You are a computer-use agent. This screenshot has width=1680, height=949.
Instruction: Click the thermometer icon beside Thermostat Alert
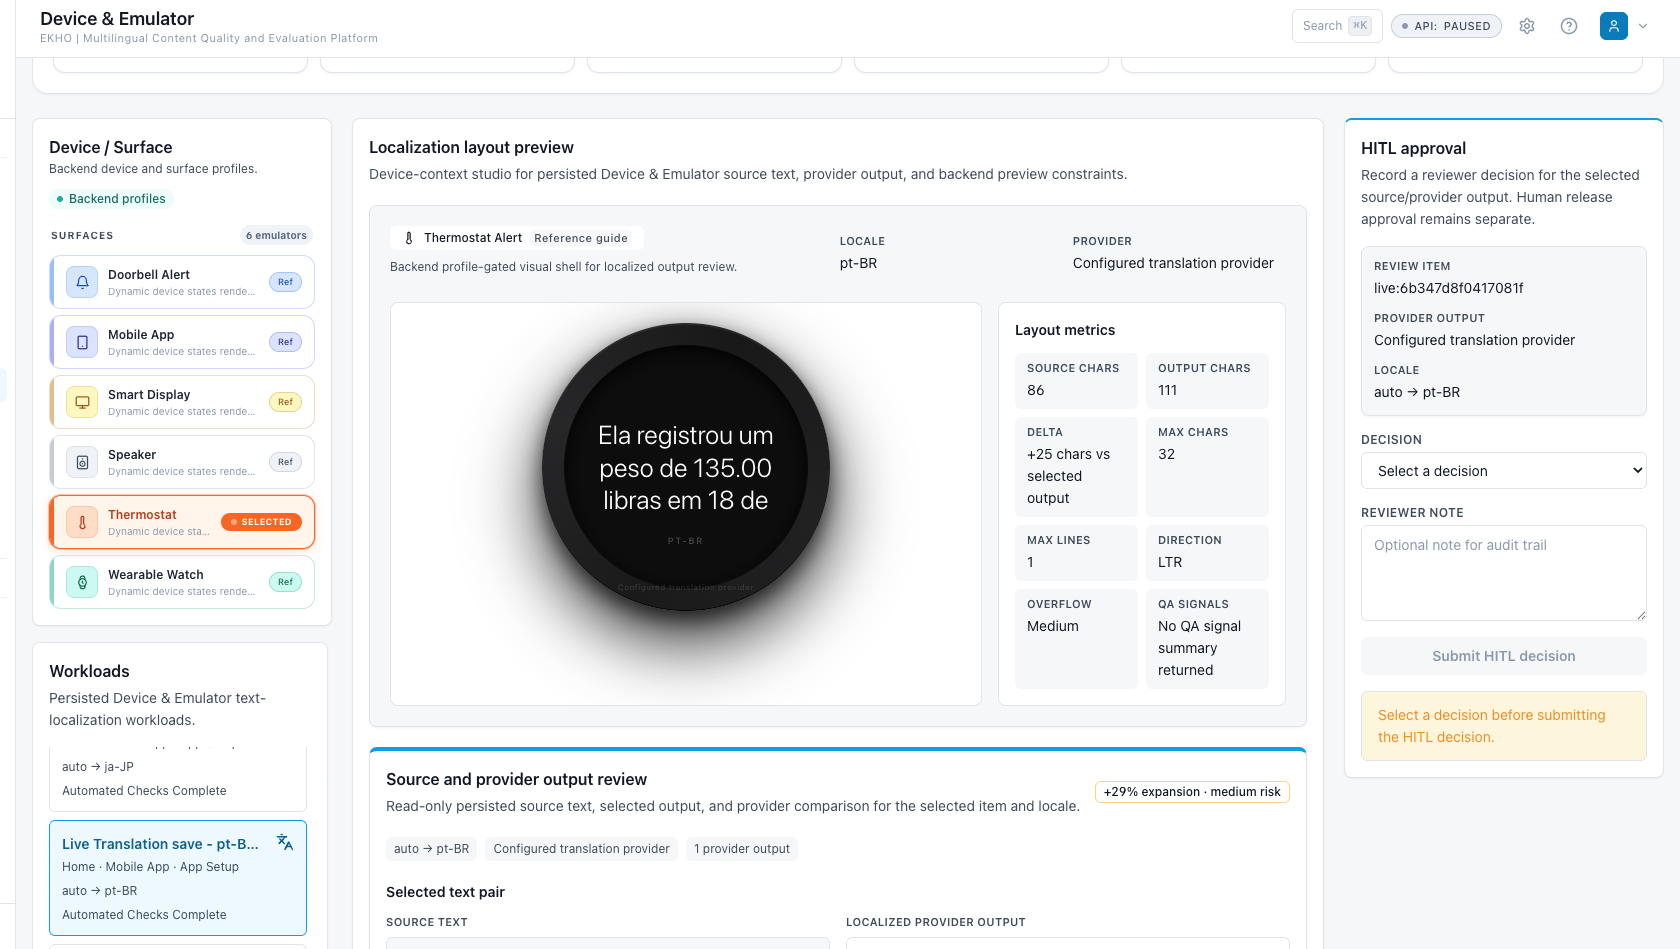(x=408, y=238)
